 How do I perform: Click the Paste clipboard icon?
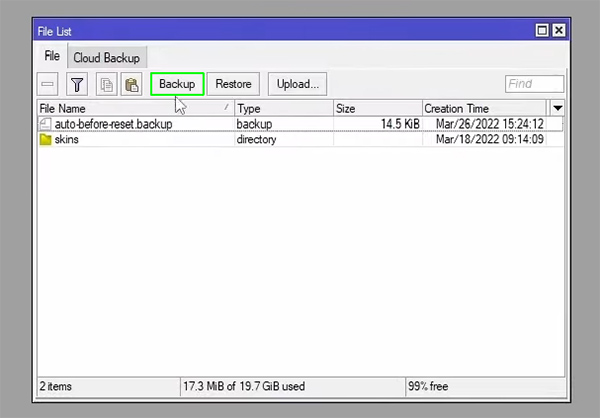click(130, 85)
